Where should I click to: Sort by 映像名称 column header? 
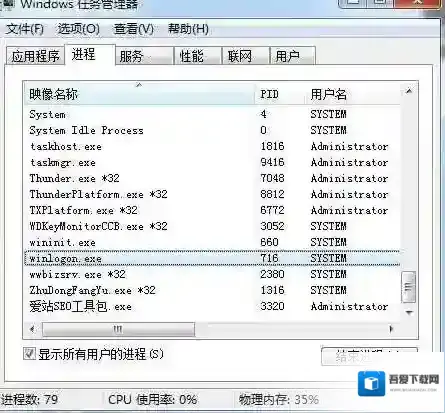coord(139,94)
